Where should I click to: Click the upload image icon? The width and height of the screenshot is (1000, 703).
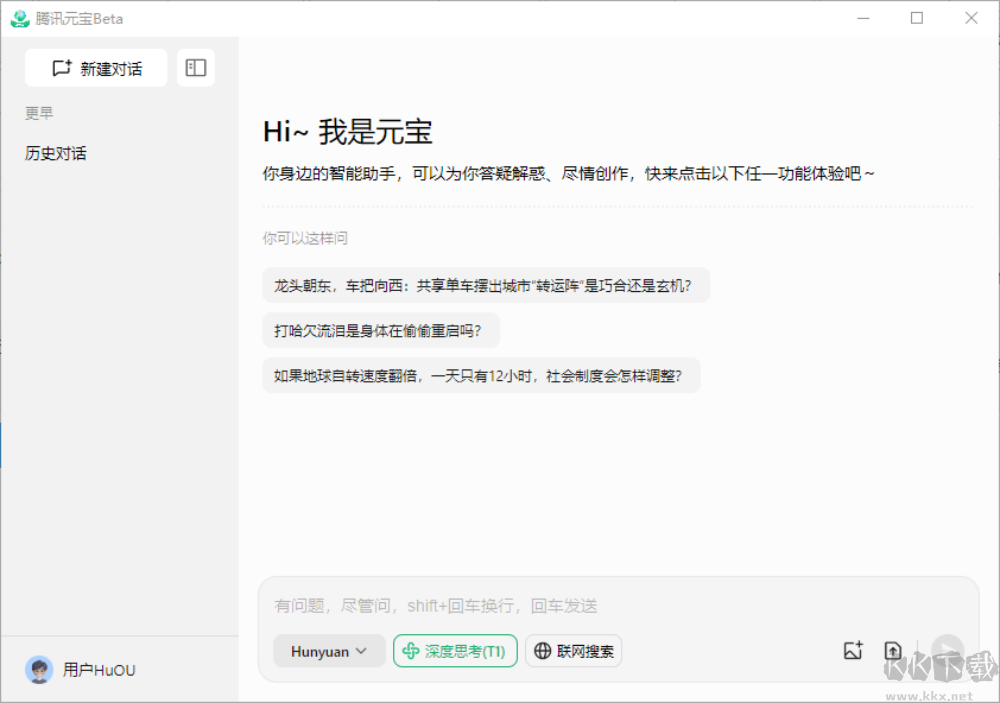(853, 651)
